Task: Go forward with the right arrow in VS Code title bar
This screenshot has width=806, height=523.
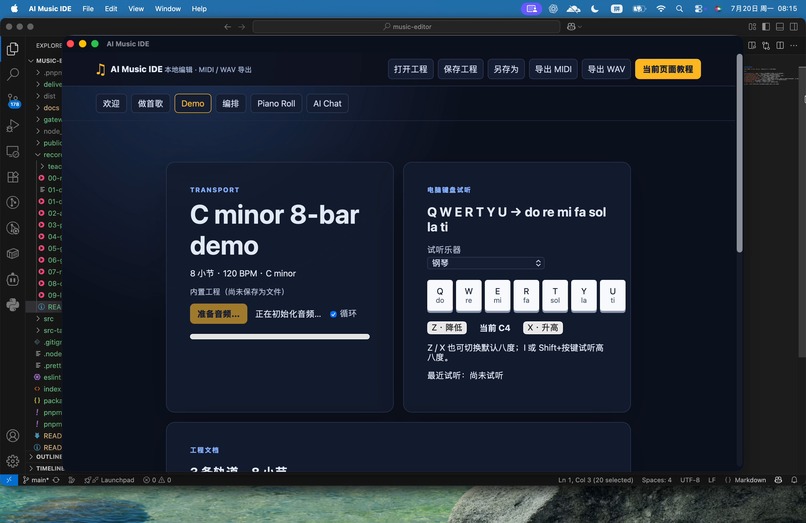Action: click(242, 26)
